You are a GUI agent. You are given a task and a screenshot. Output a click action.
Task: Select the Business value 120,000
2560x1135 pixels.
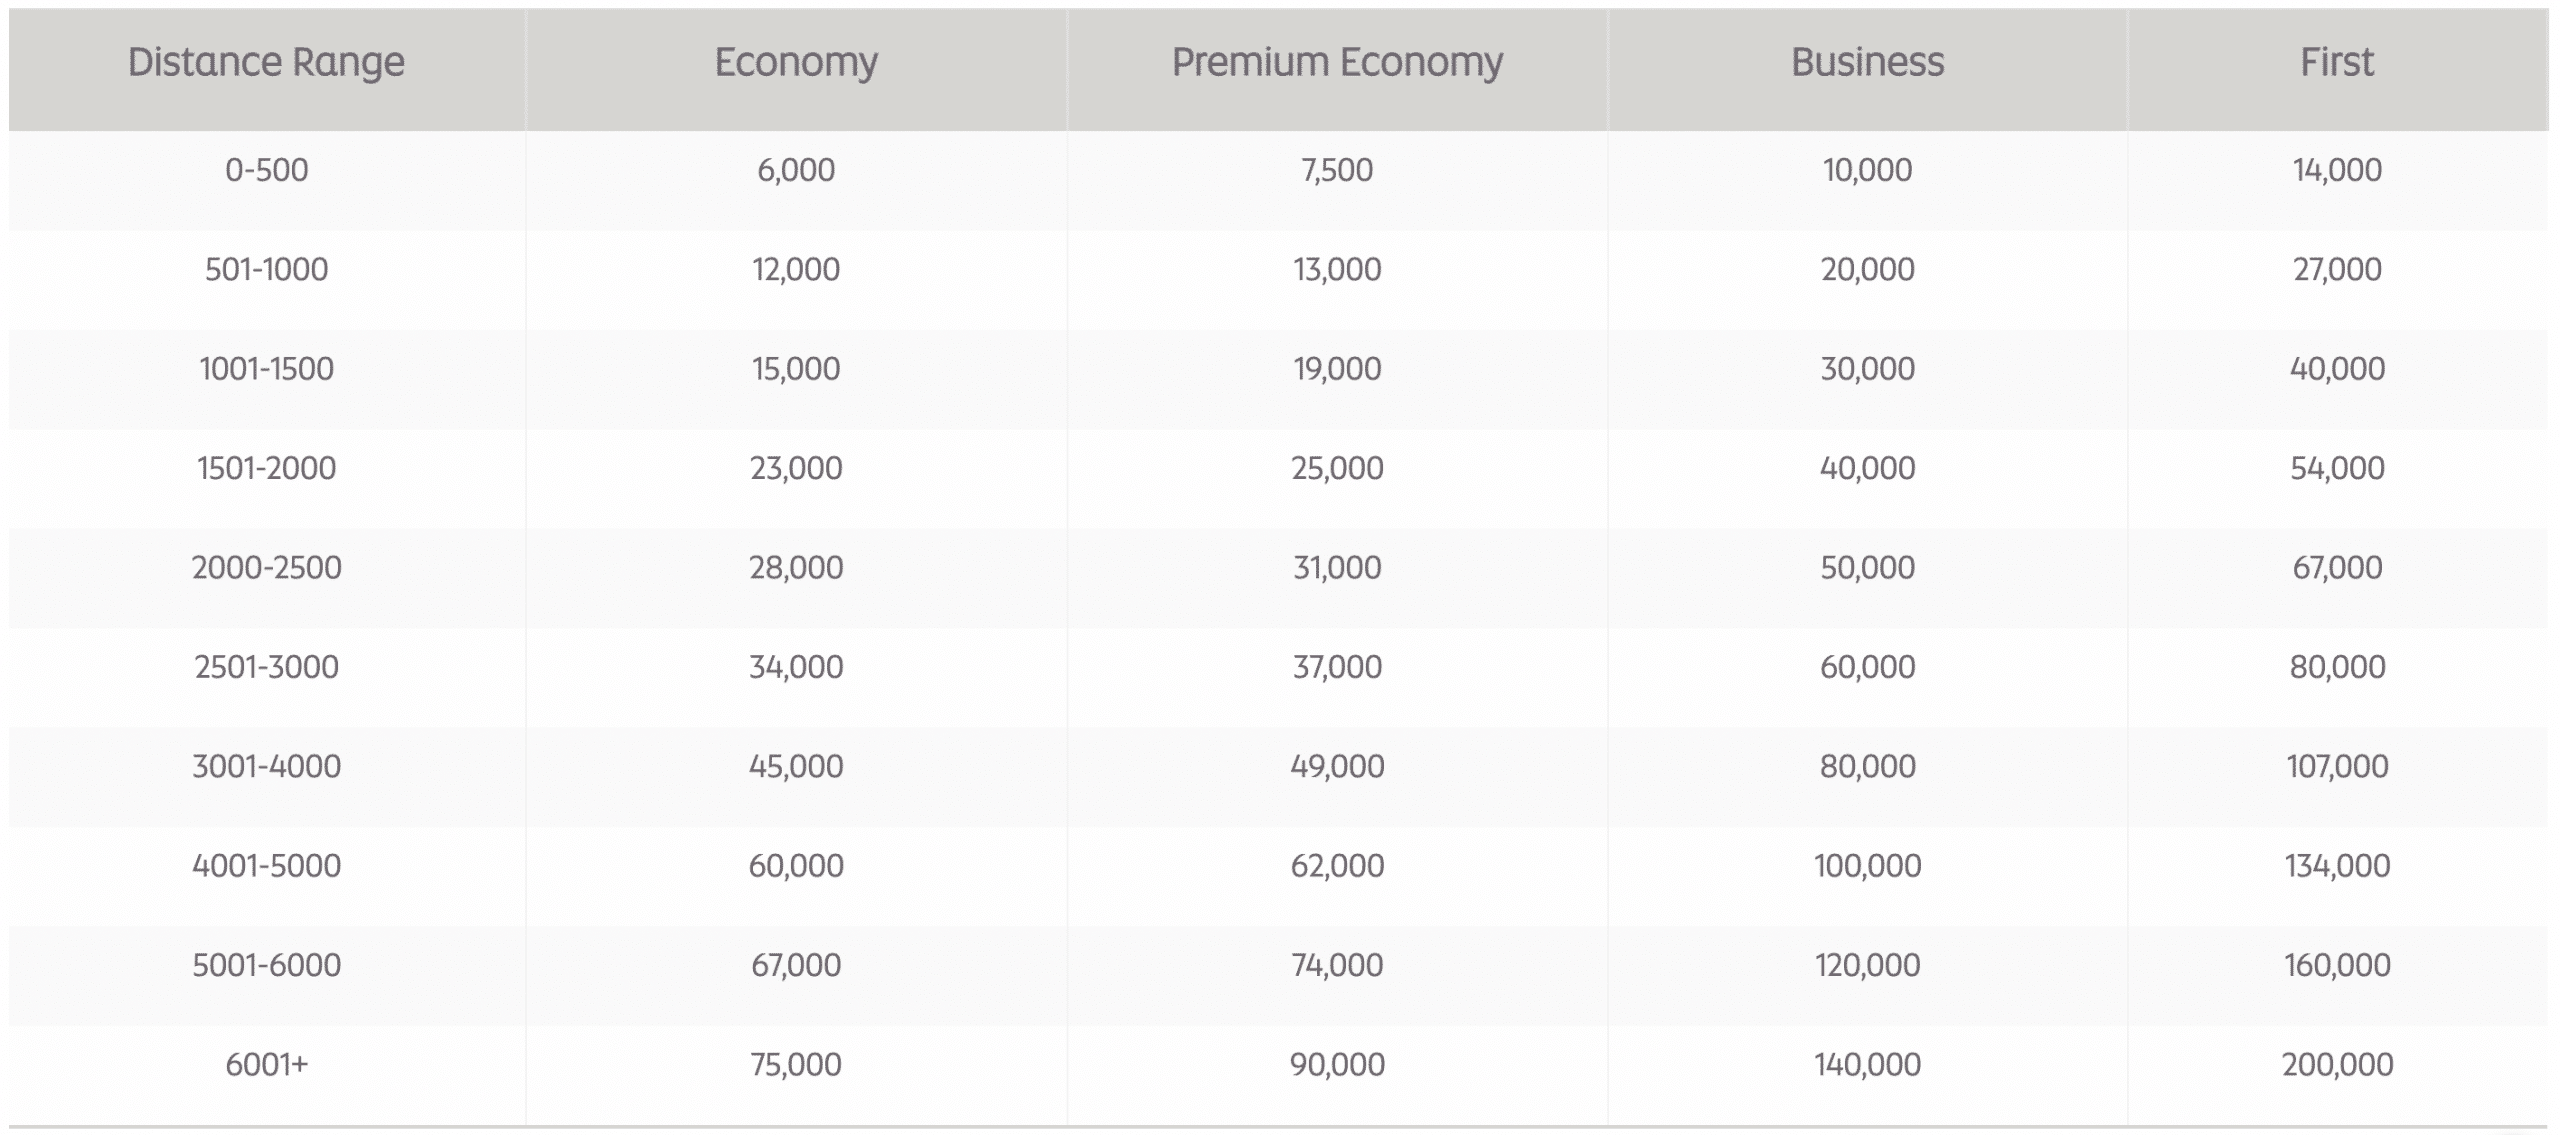1867,965
